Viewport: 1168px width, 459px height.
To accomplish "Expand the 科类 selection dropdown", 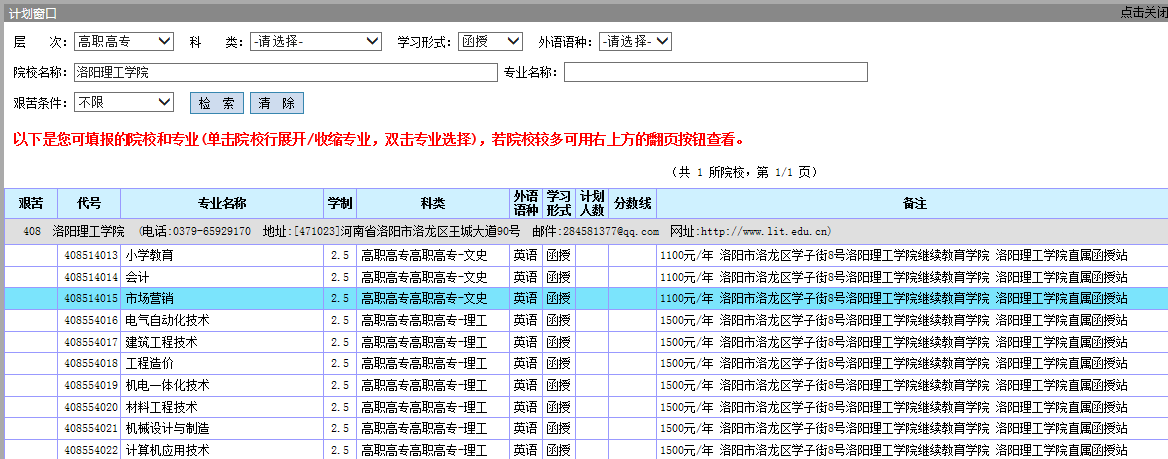I will point(315,41).
